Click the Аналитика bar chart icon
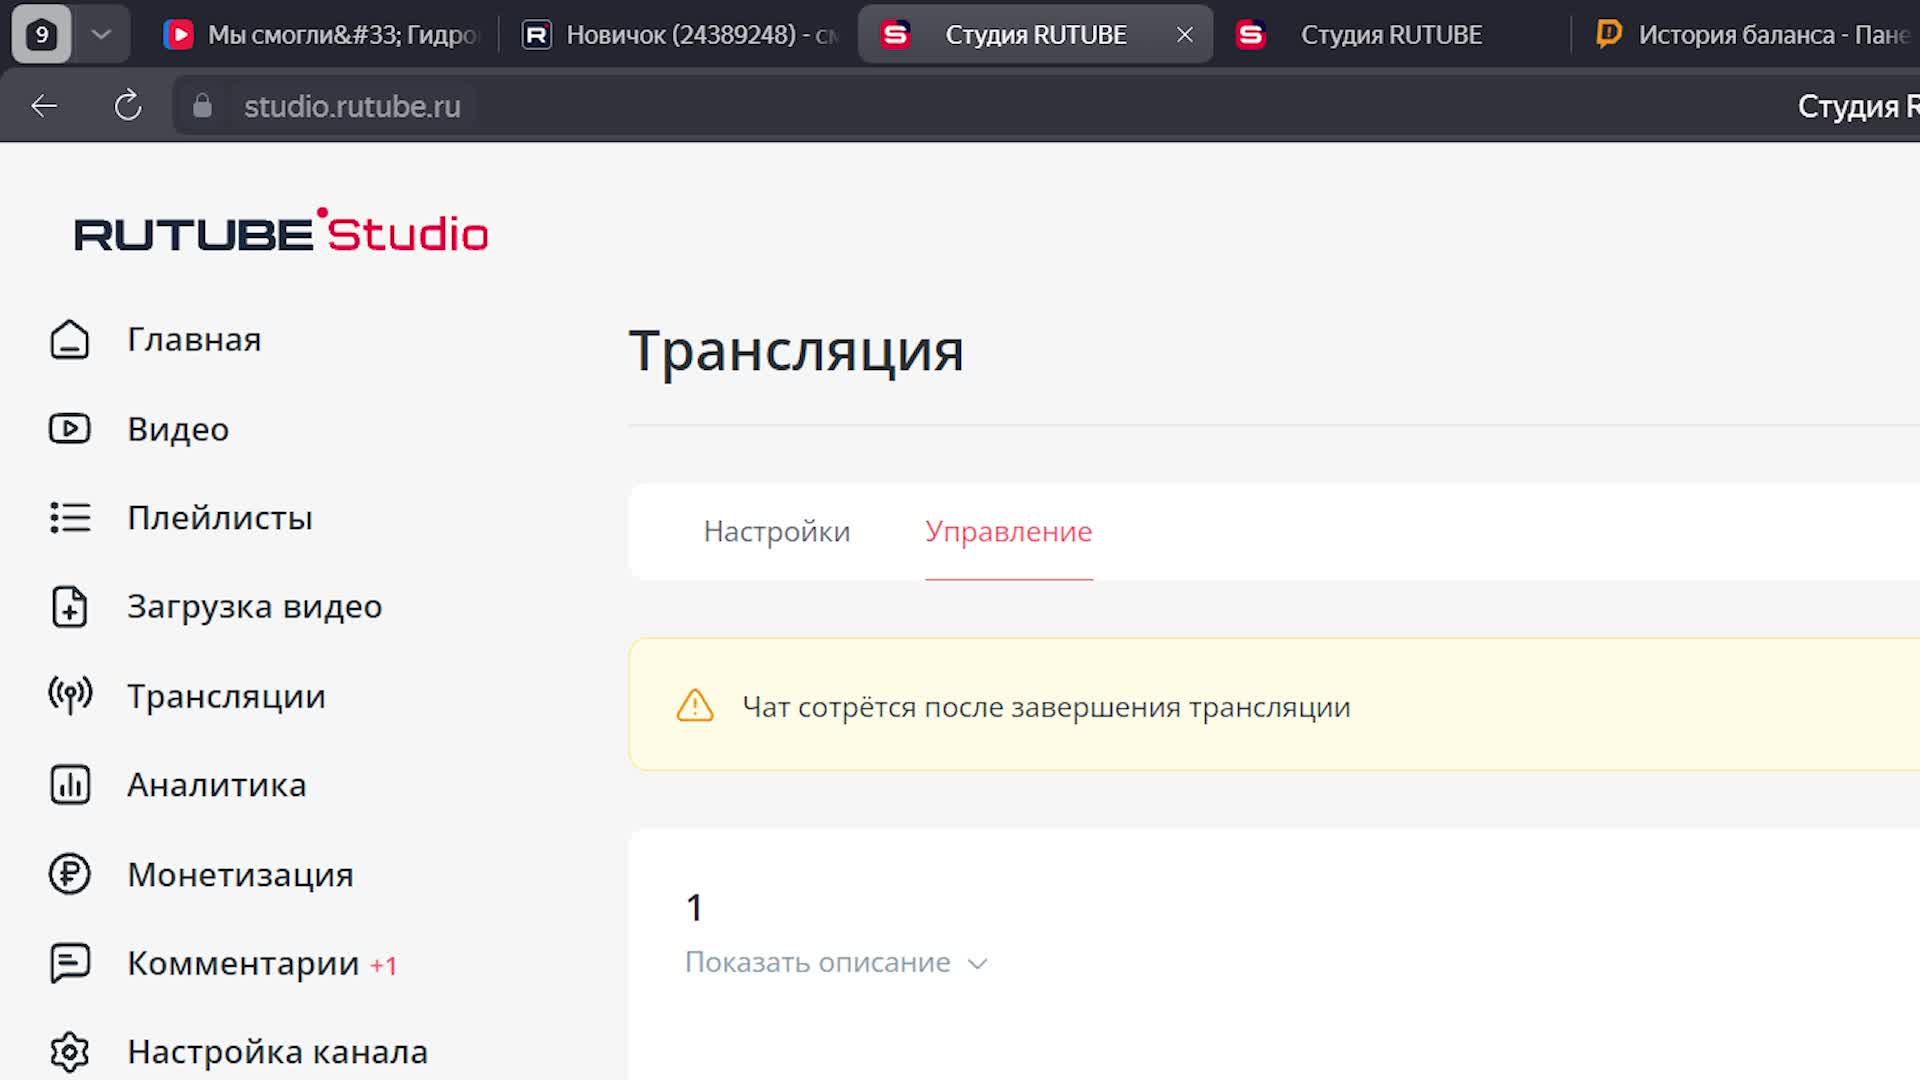This screenshot has height=1080, width=1920. 70,785
